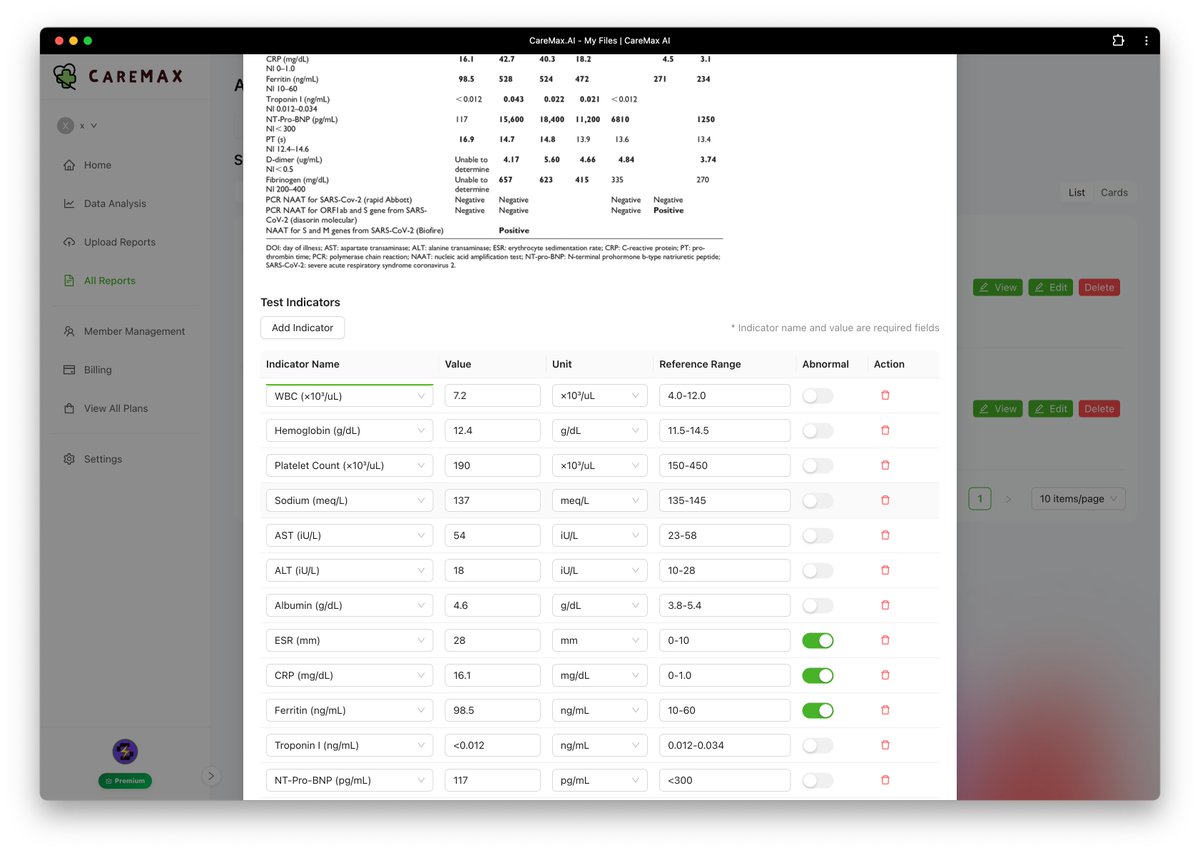The height and width of the screenshot is (853, 1200).
Task: Click the Ferritin value field 98.5
Action: point(492,711)
